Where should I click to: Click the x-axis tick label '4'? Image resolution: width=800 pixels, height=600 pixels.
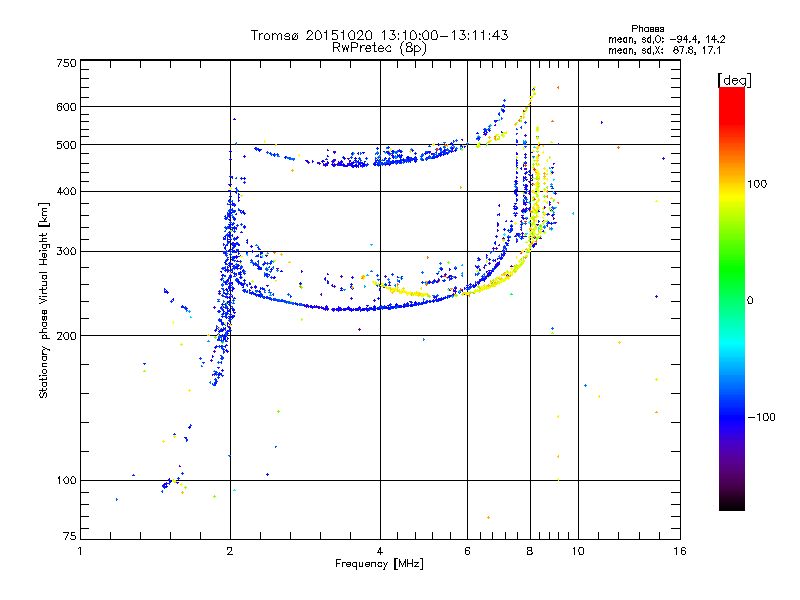tap(380, 551)
